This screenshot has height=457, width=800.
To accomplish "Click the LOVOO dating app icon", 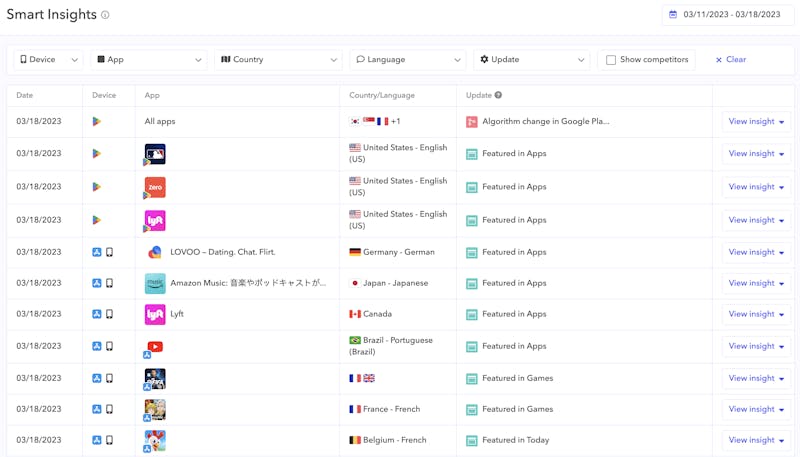I will (x=155, y=252).
